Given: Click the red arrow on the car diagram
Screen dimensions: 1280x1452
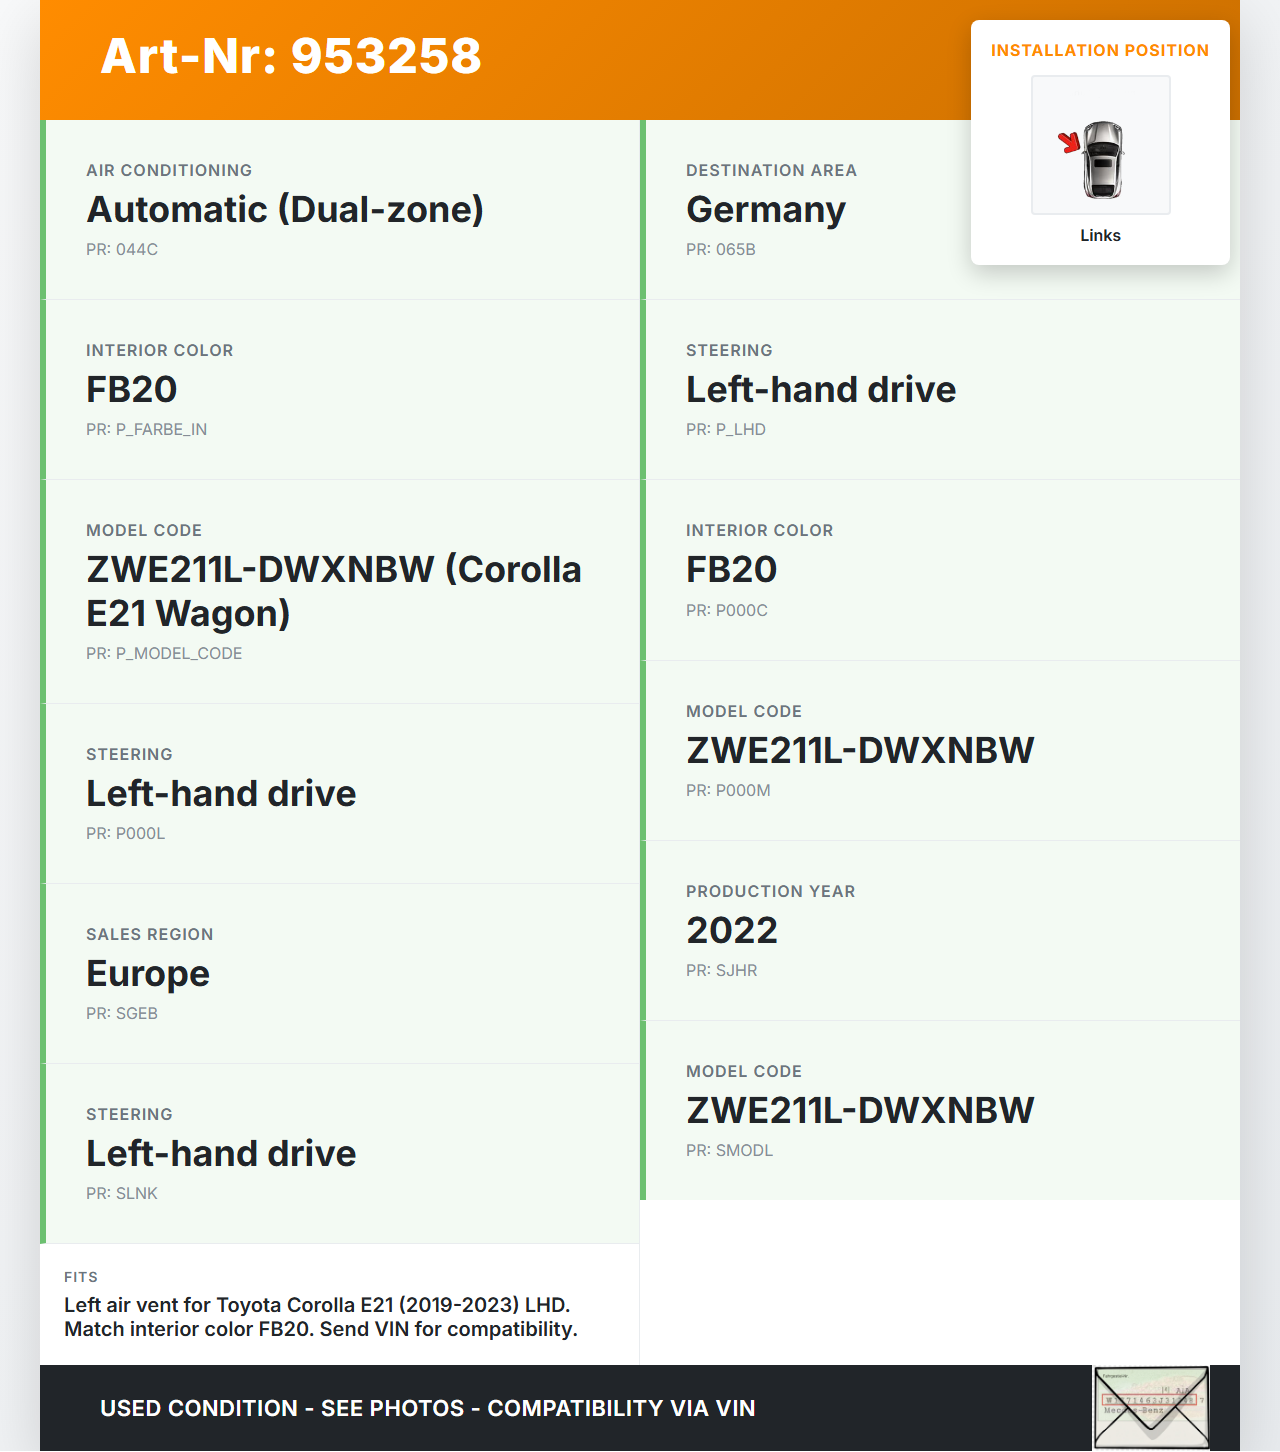Looking at the screenshot, I should coord(1070,142).
